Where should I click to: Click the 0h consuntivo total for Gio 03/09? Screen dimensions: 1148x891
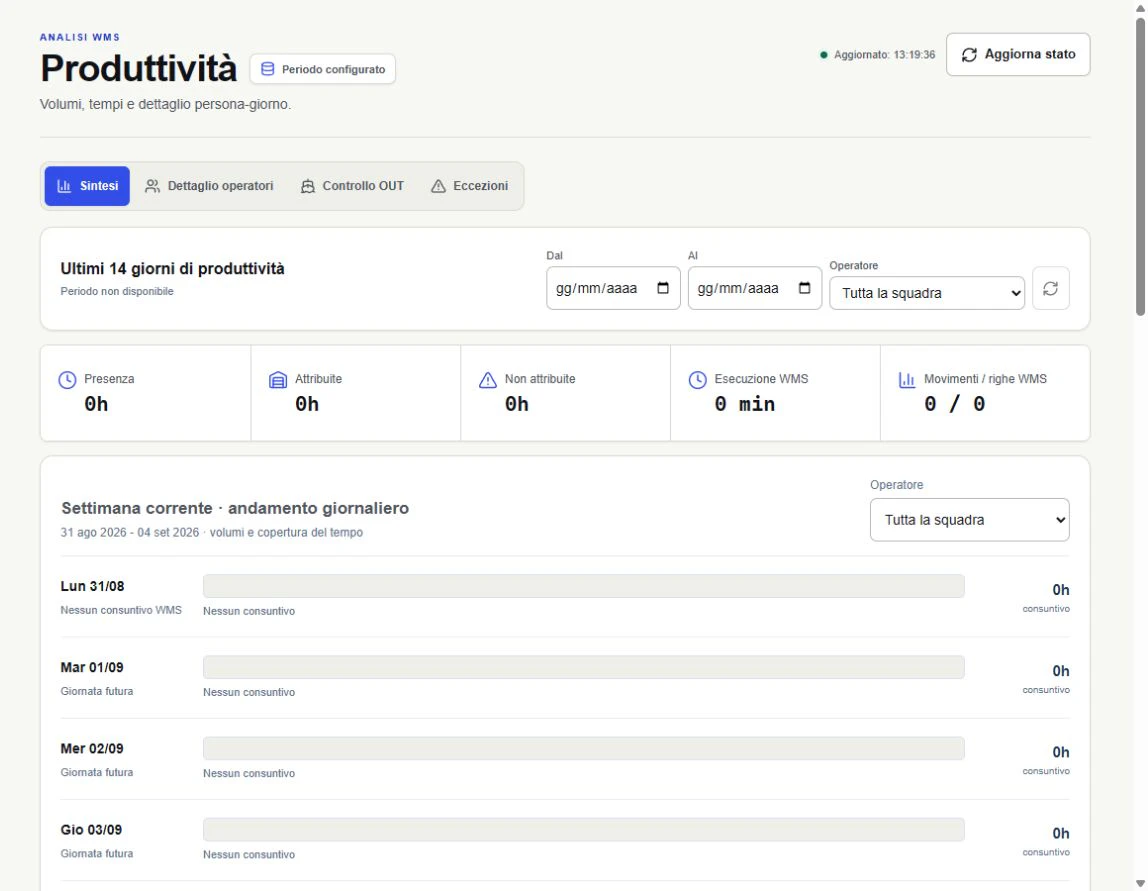click(1061, 834)
